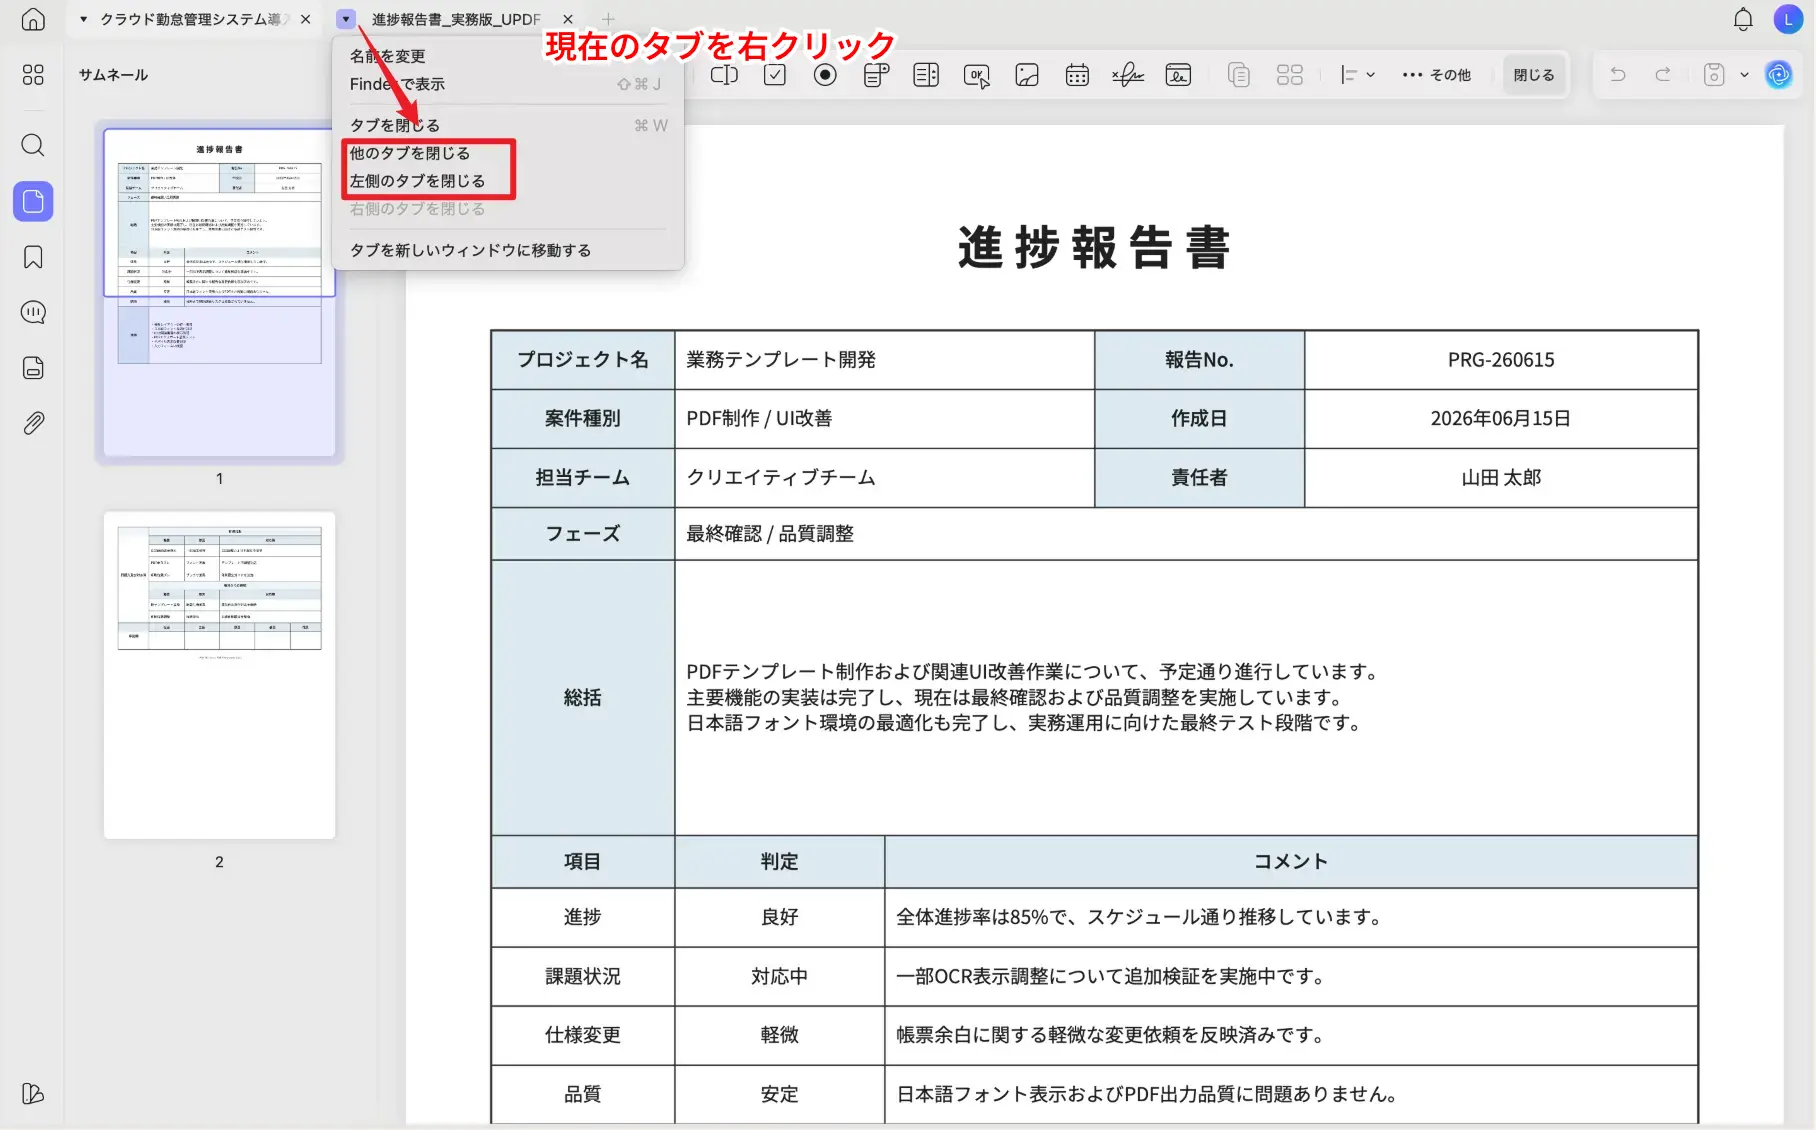The height and width of the screenshot is (1130, 1816).
Task: Choose タブを閉じる menu item
Action: (x=508, y=125)
